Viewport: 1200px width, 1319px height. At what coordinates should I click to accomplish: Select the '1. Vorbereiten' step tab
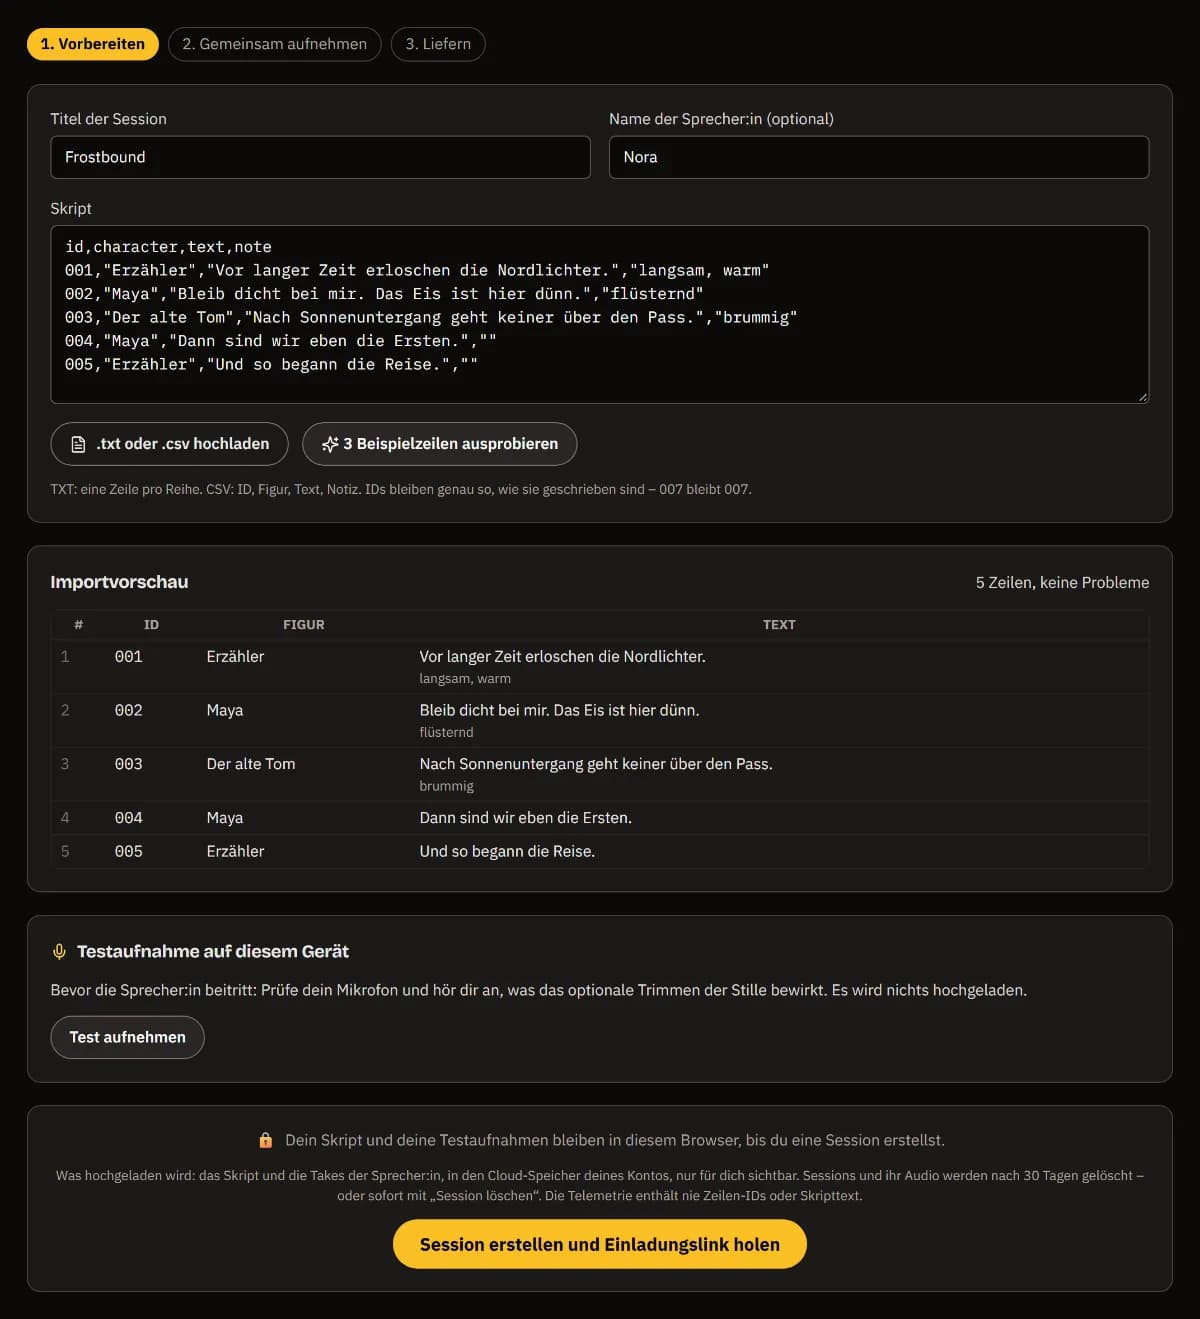[x=93, y=44]
